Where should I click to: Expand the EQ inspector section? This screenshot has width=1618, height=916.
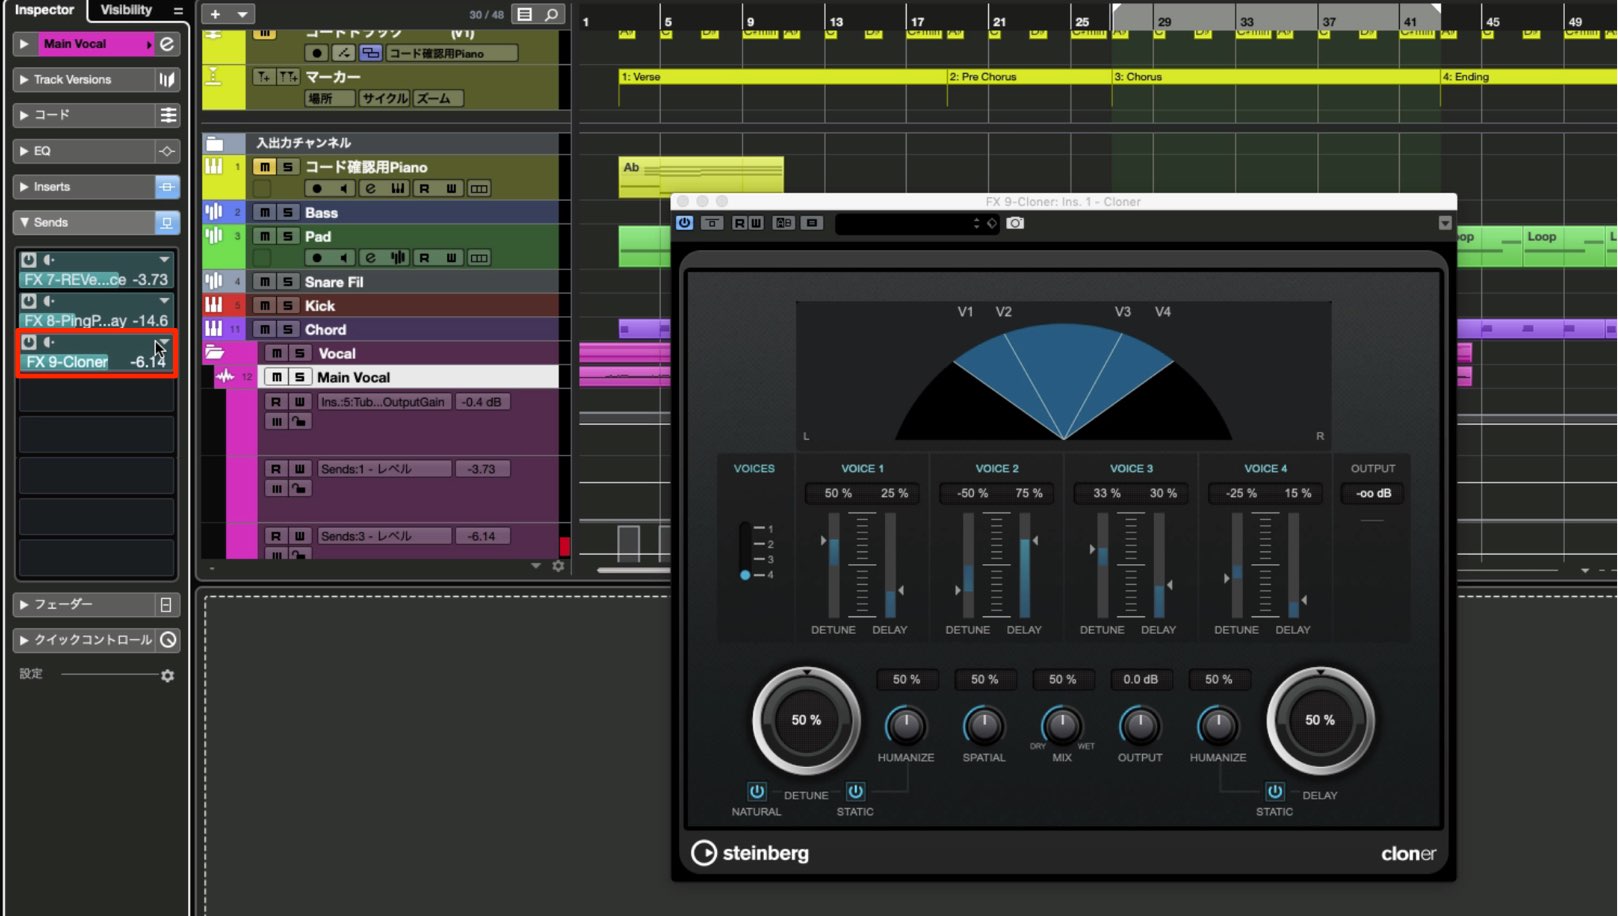23,151
